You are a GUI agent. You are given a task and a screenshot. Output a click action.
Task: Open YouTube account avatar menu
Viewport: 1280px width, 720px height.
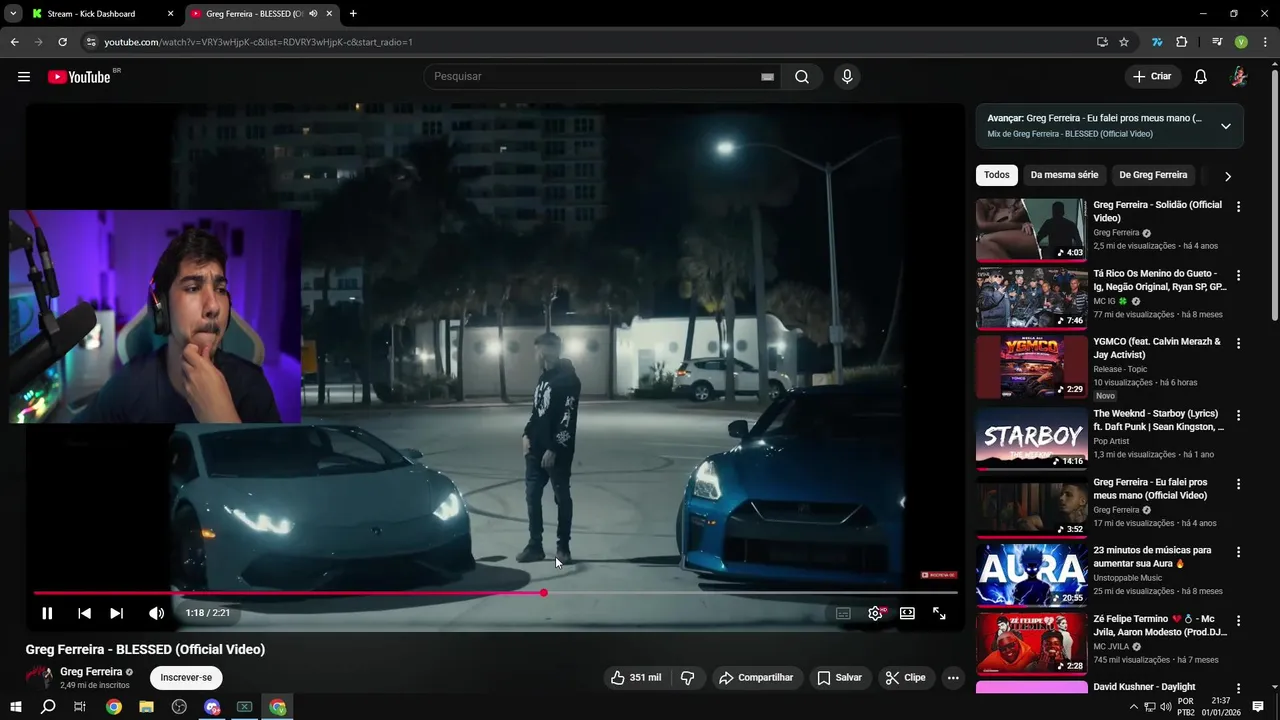[x=1239, y=77]
